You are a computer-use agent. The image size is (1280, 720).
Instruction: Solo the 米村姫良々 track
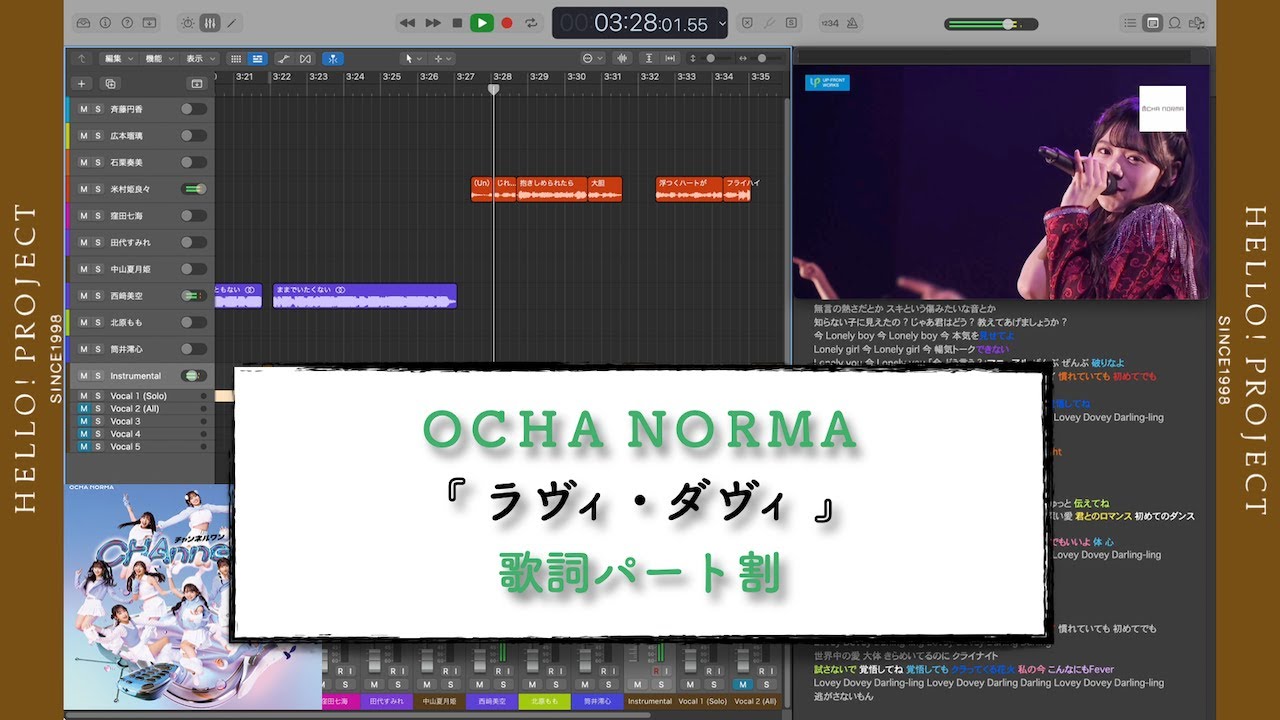tap(98, 189)
